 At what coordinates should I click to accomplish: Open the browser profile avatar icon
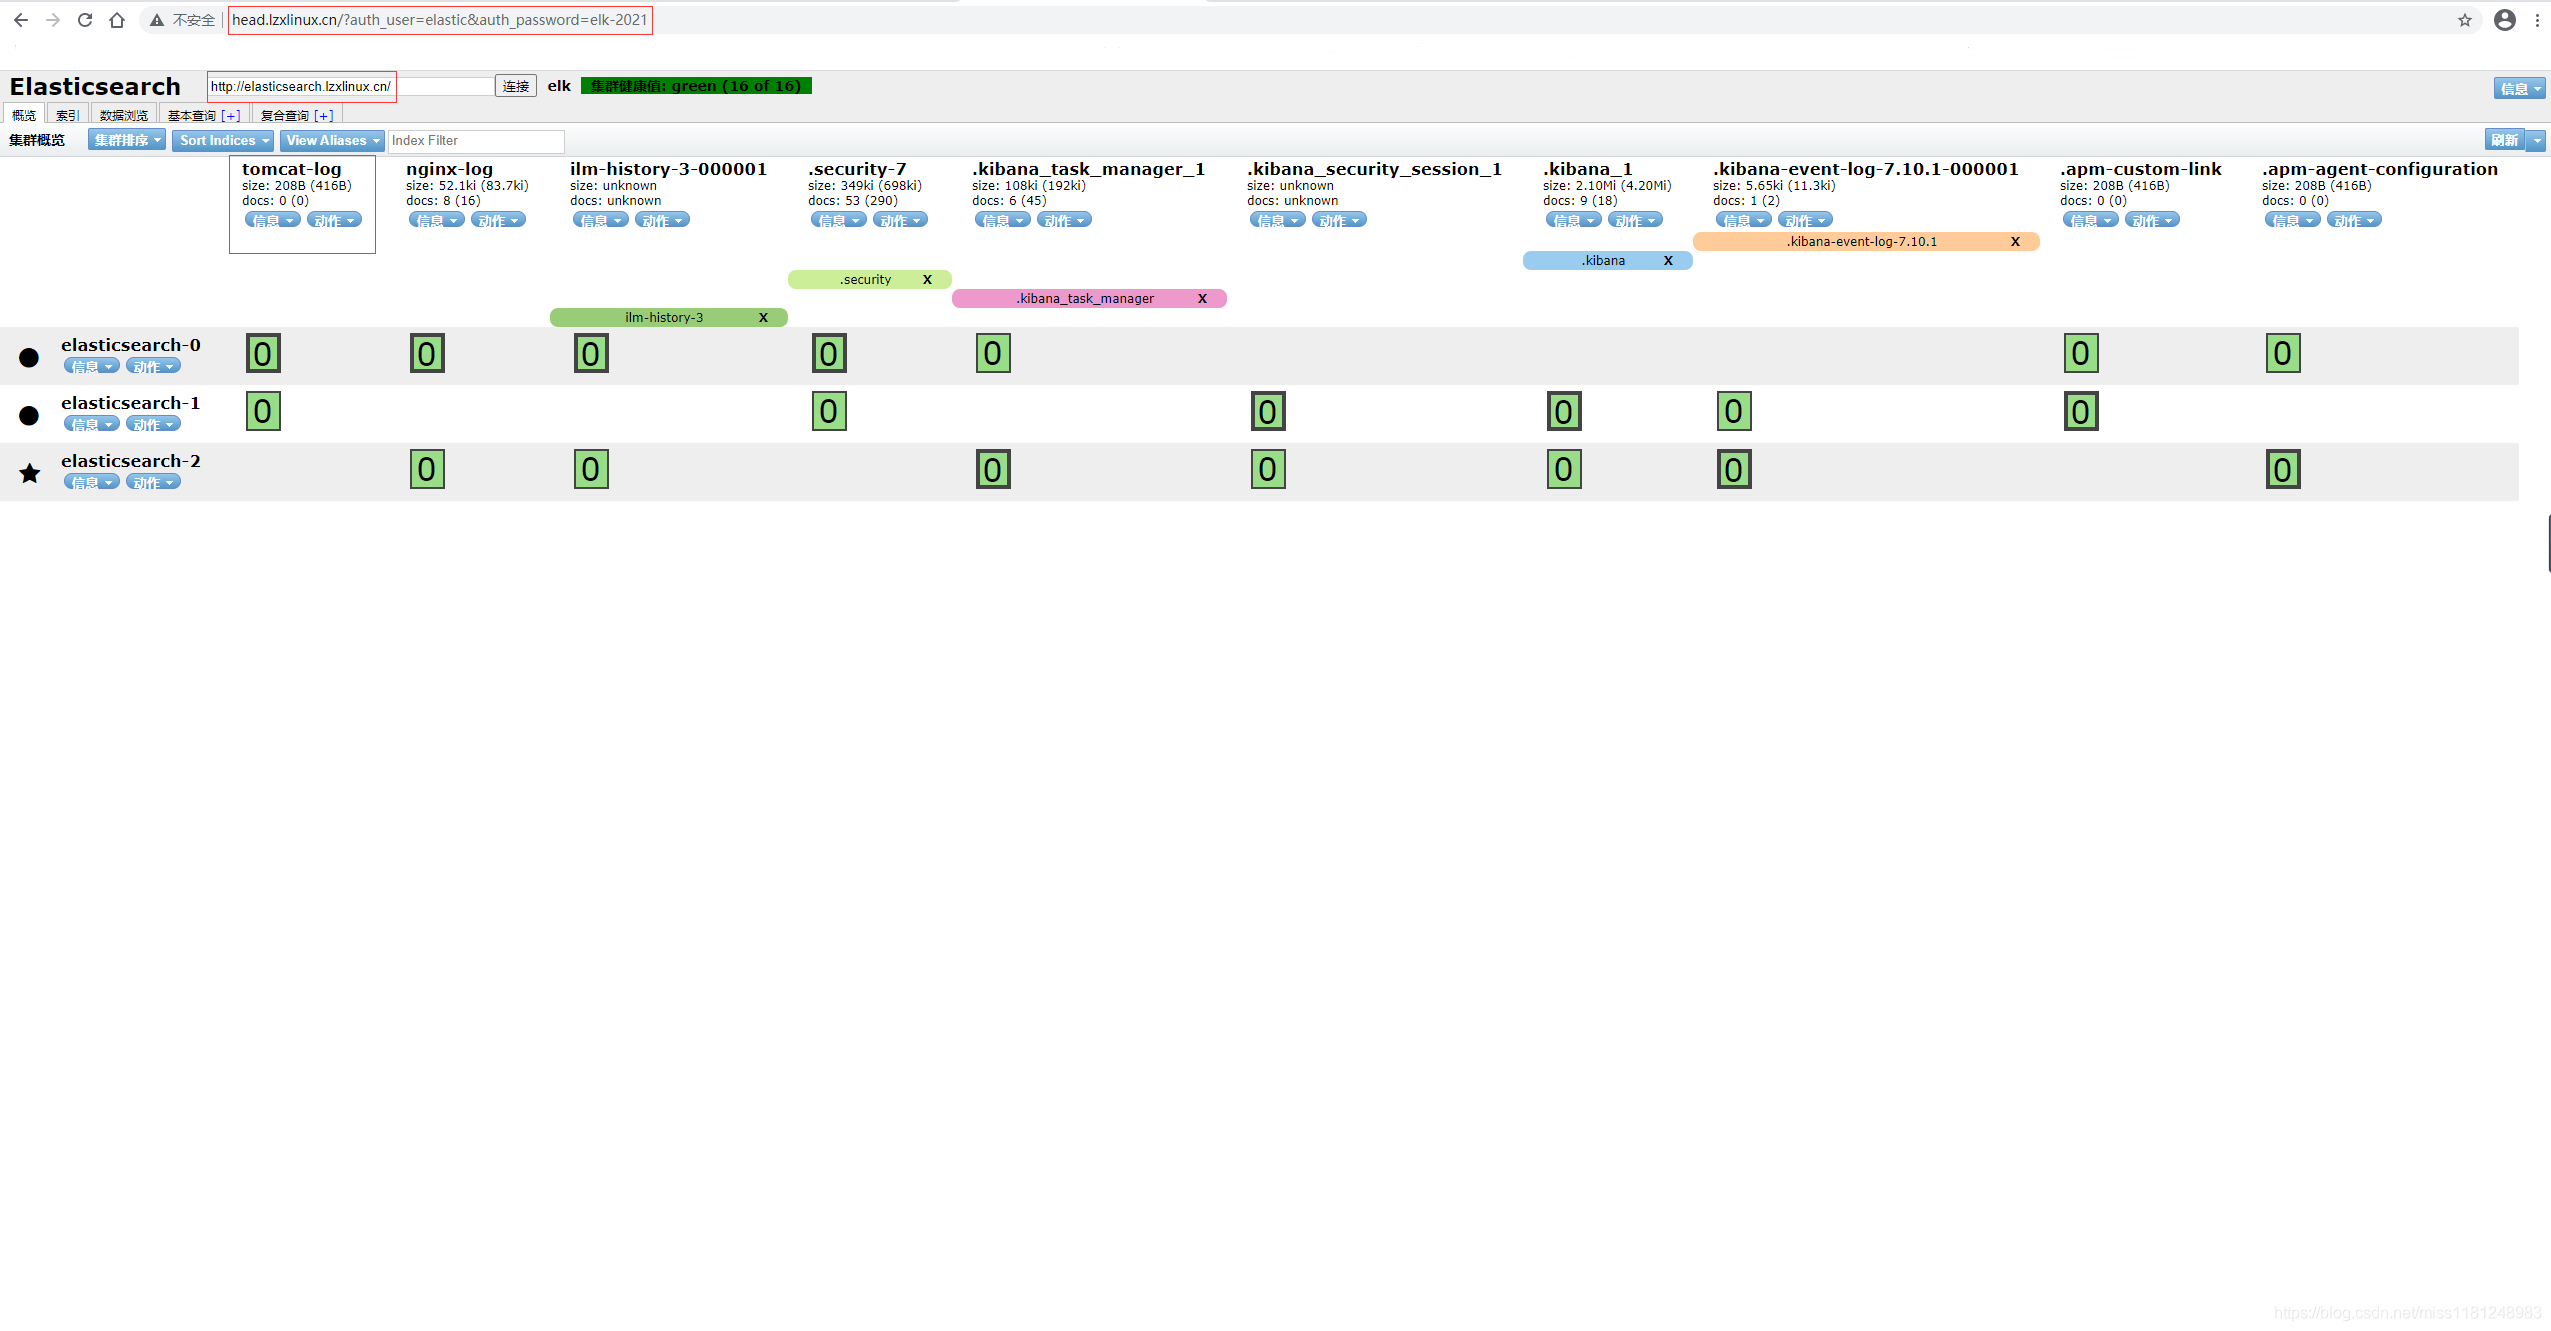pyautogui.click(x=2504, y=20)
